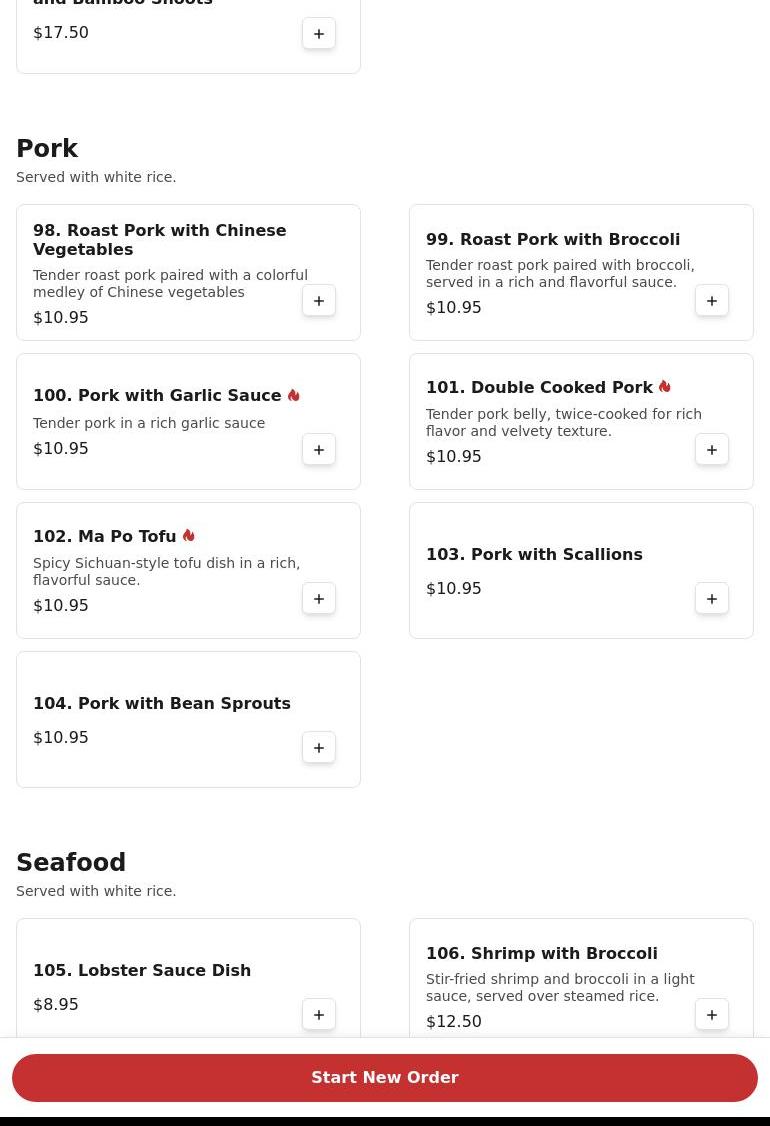
Task: Click spicy flame icon beside Double Cooked Pork
Action: (x=665, y=386)
